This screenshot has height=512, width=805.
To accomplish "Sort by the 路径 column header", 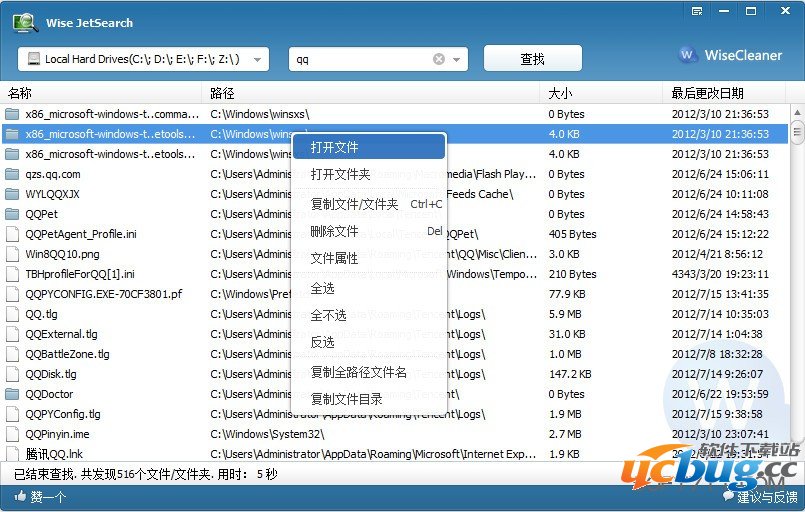I will tap(371, 93).
